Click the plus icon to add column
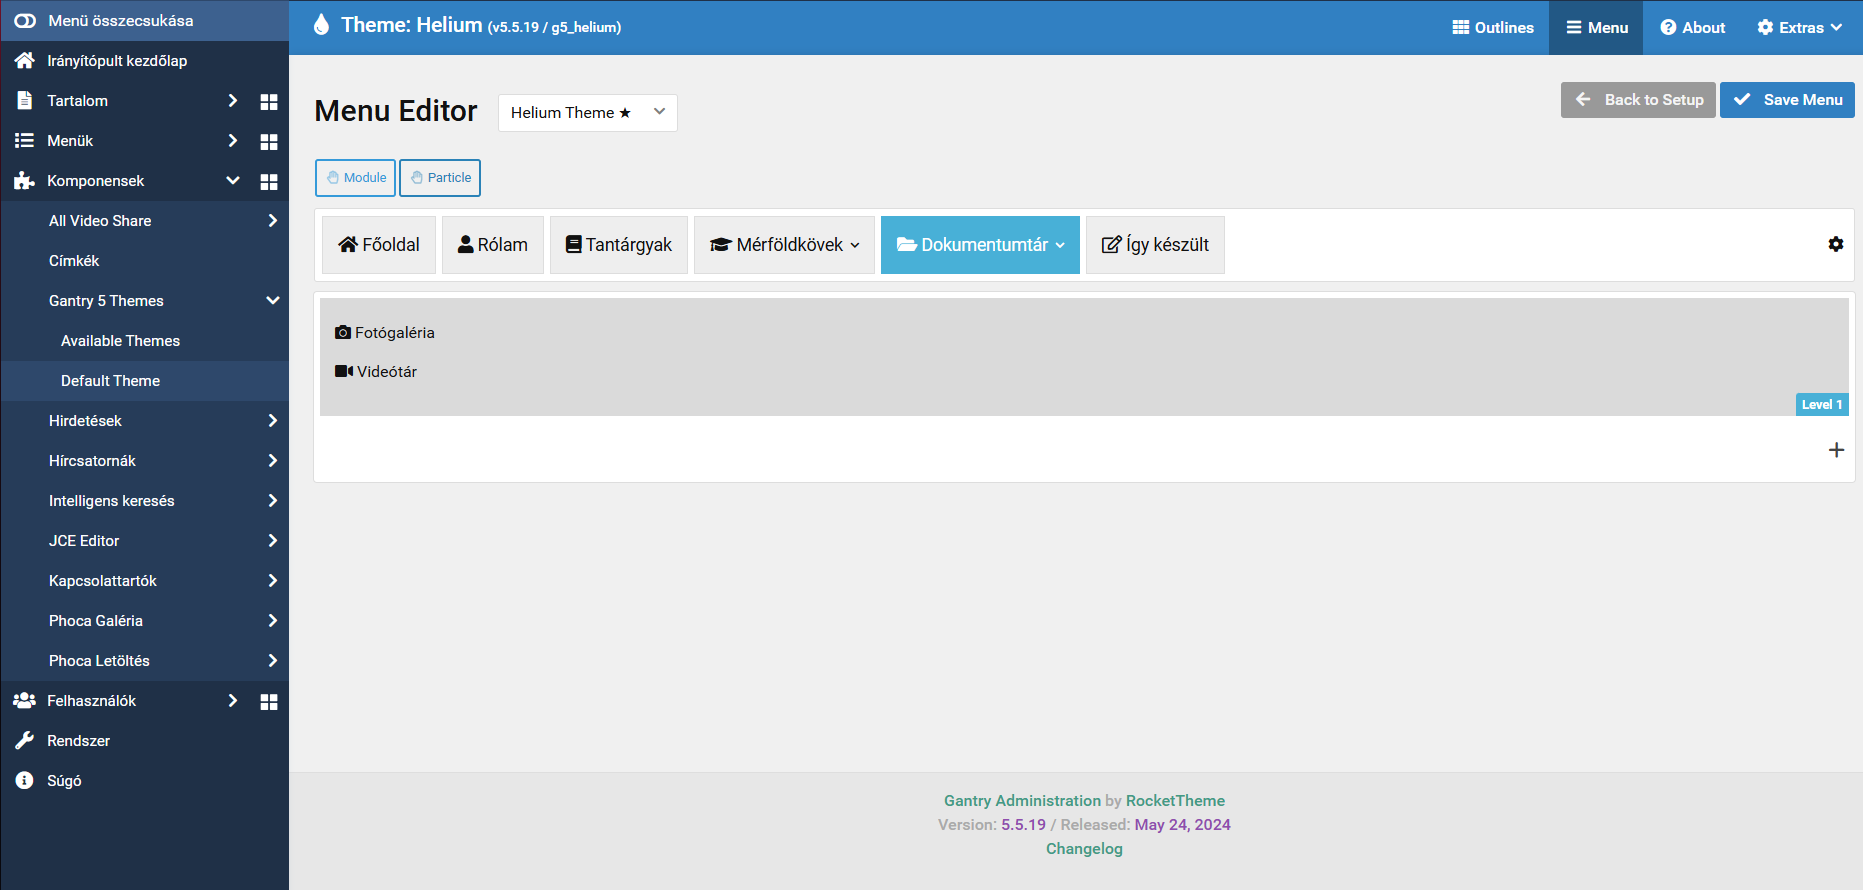 click(x=1836, y=450)
